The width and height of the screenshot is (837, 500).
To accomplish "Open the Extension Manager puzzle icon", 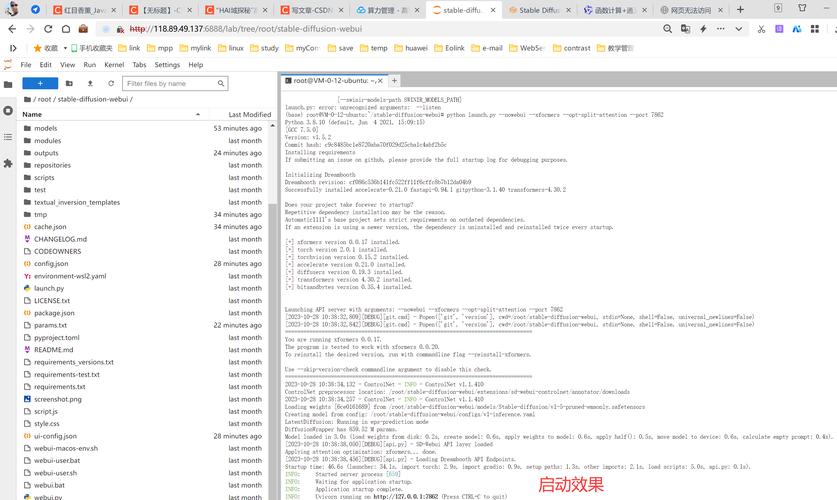I will click(x=8, y=163).
